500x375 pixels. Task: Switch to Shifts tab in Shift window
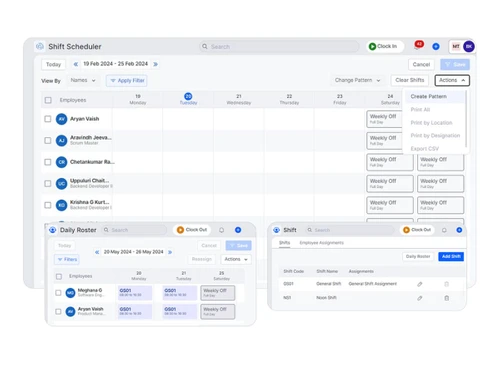pyautogui.click(x=284, y=243)
